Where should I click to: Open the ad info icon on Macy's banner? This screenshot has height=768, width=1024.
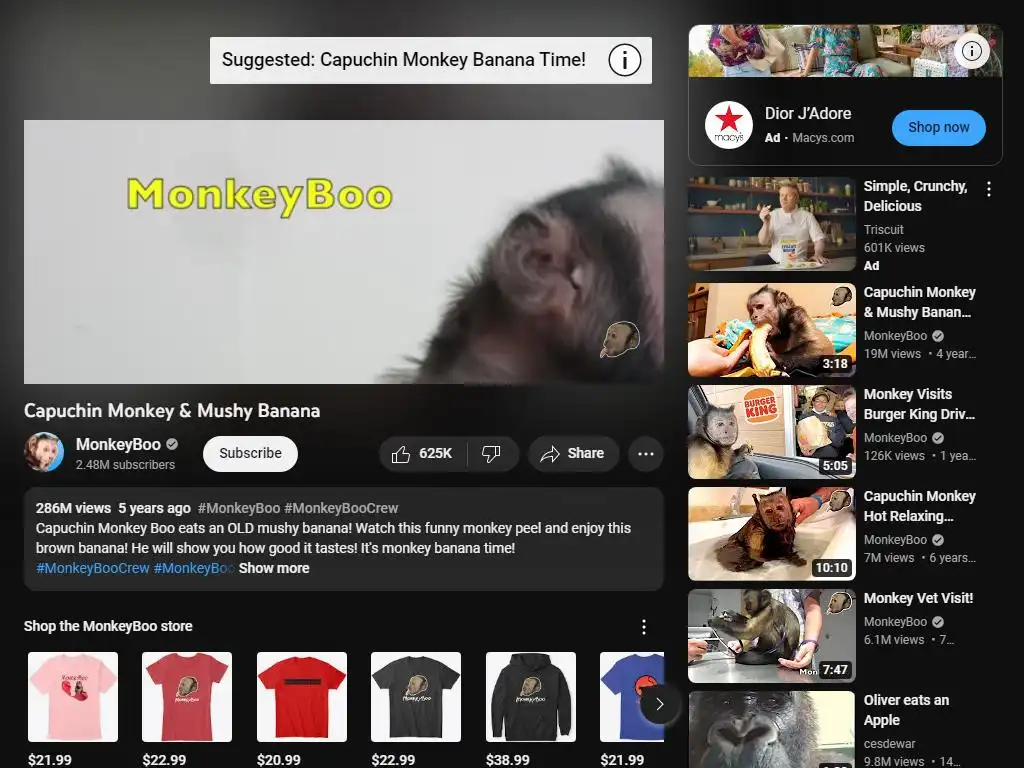(x=972, y=51)
